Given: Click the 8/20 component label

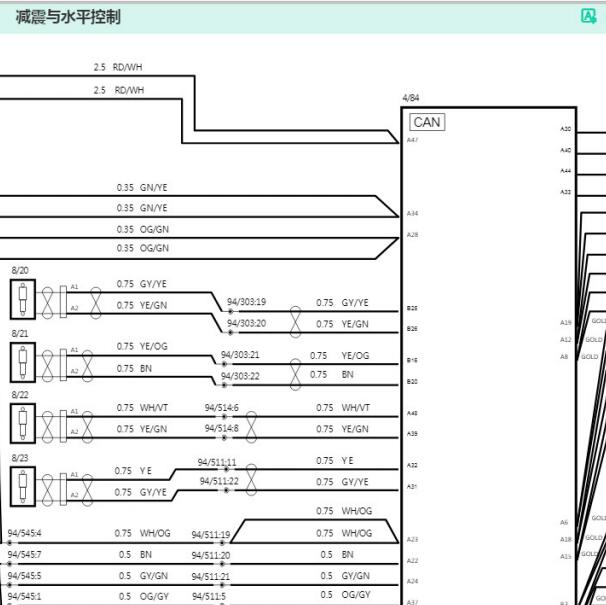Looking at the screenshot, I should click(20, 270).
